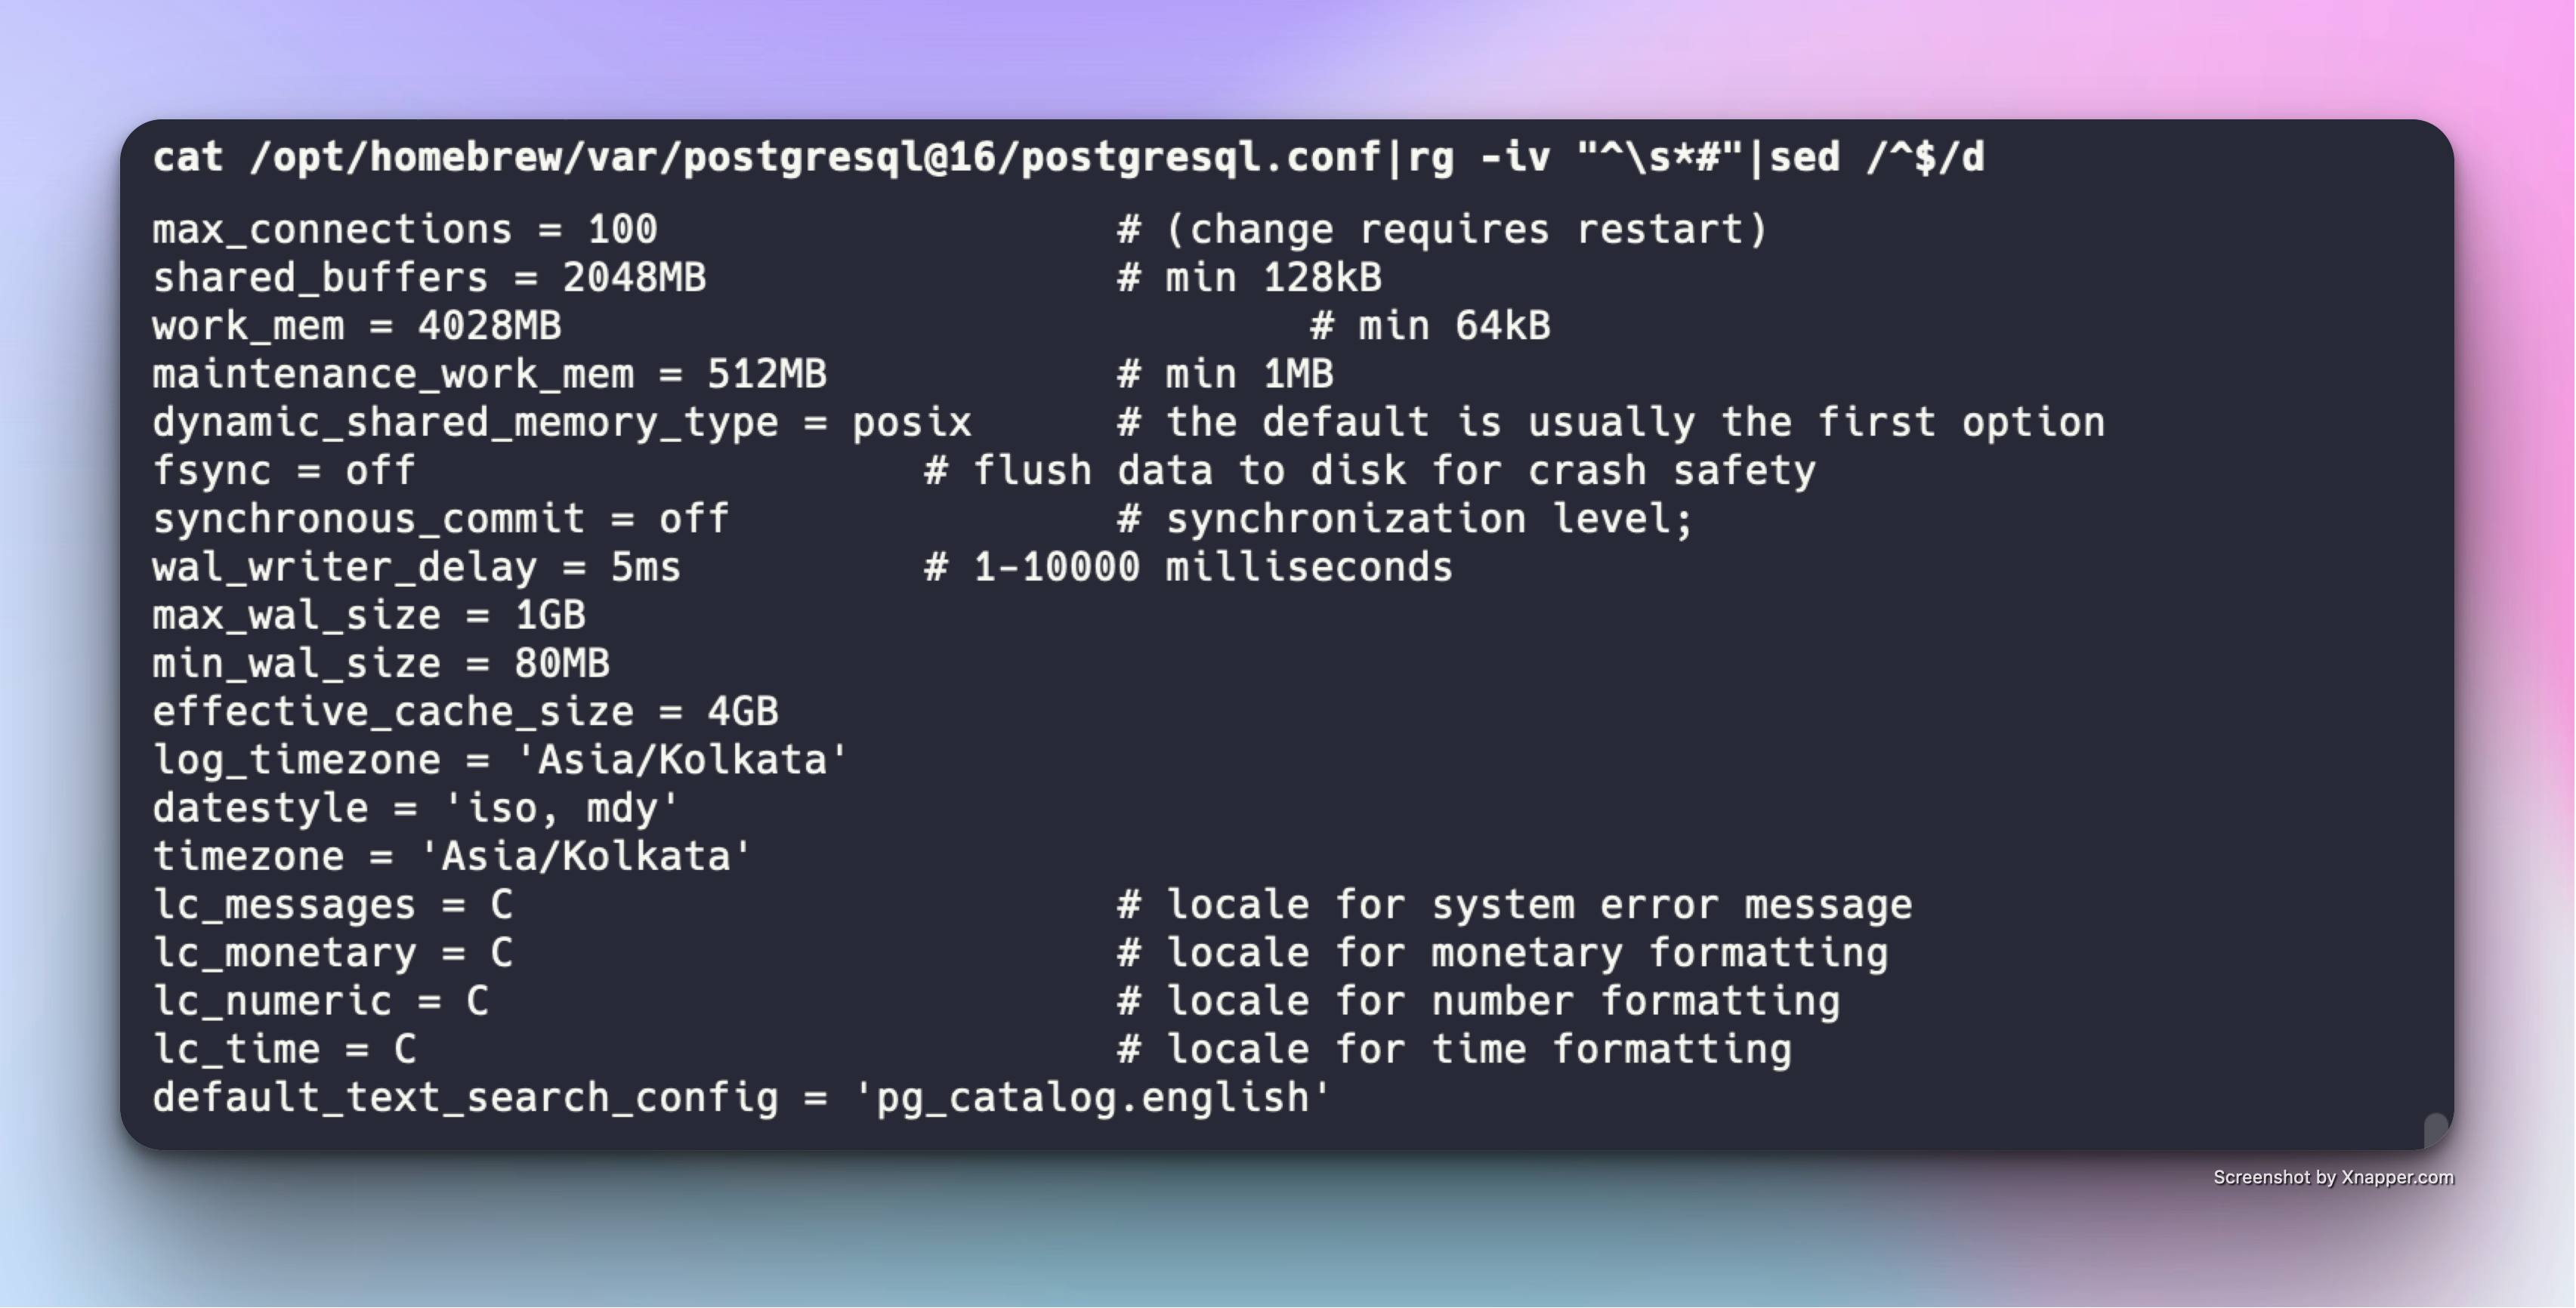2576x1308 pixels.
Task: Click the cat command line at top
Action: pyautogui.click(x=1068, y=158)
